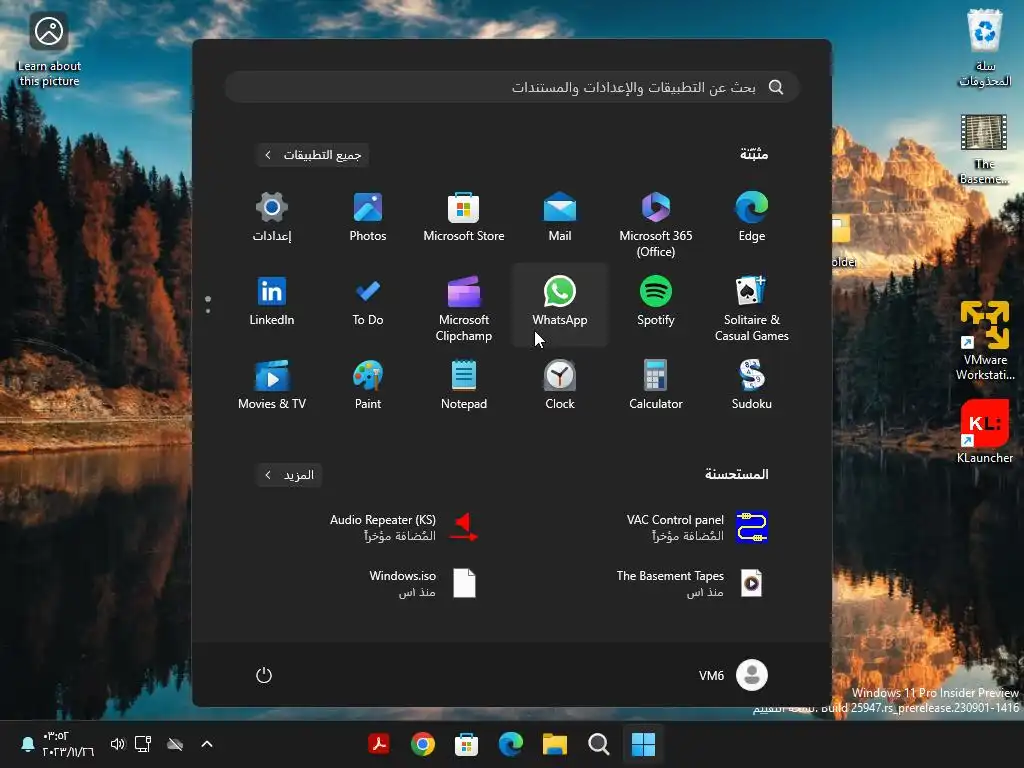Screen dimensions: 1024x768
Task: Open Audio Repeater (KS) recommended item
Action: click(402, 527)
